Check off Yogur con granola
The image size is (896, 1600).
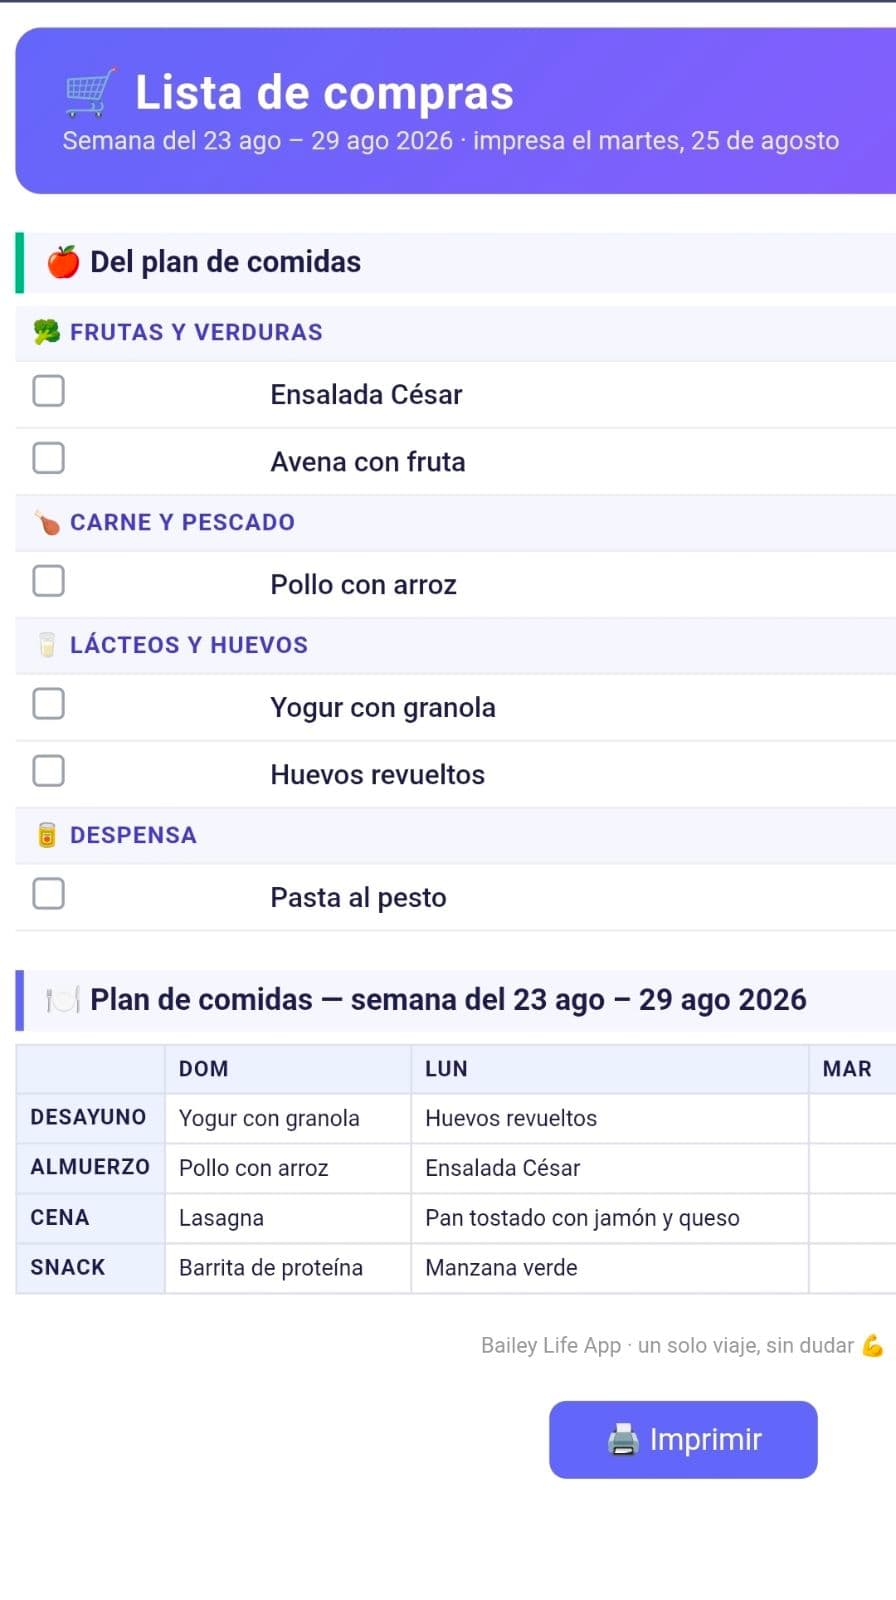click(x=49, y=704)
